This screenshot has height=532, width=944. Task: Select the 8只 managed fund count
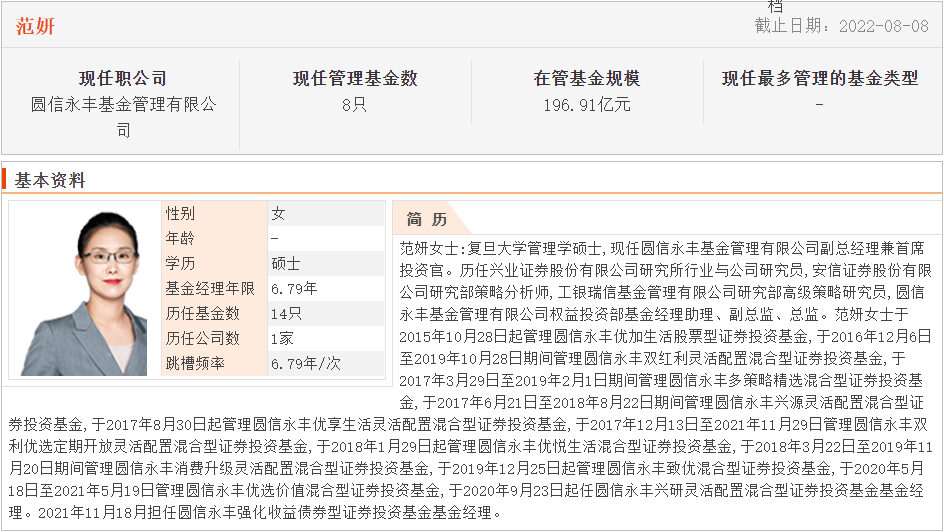pyautogui.click(x=355, y=105)
